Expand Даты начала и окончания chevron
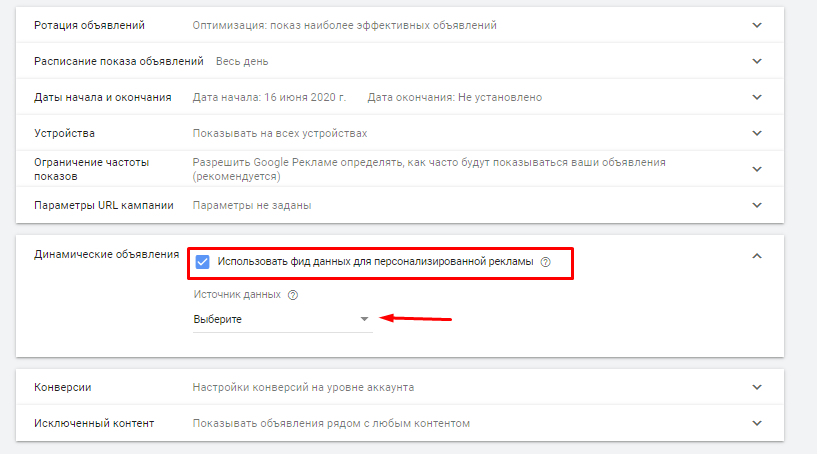This screenshot has height=454, width=817. [x=757, y=97]
